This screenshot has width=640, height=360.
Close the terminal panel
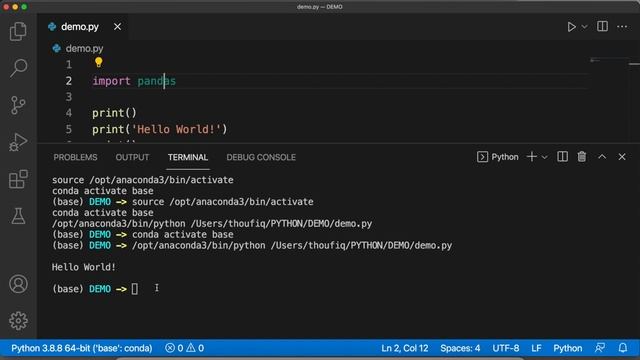[622, 157]
